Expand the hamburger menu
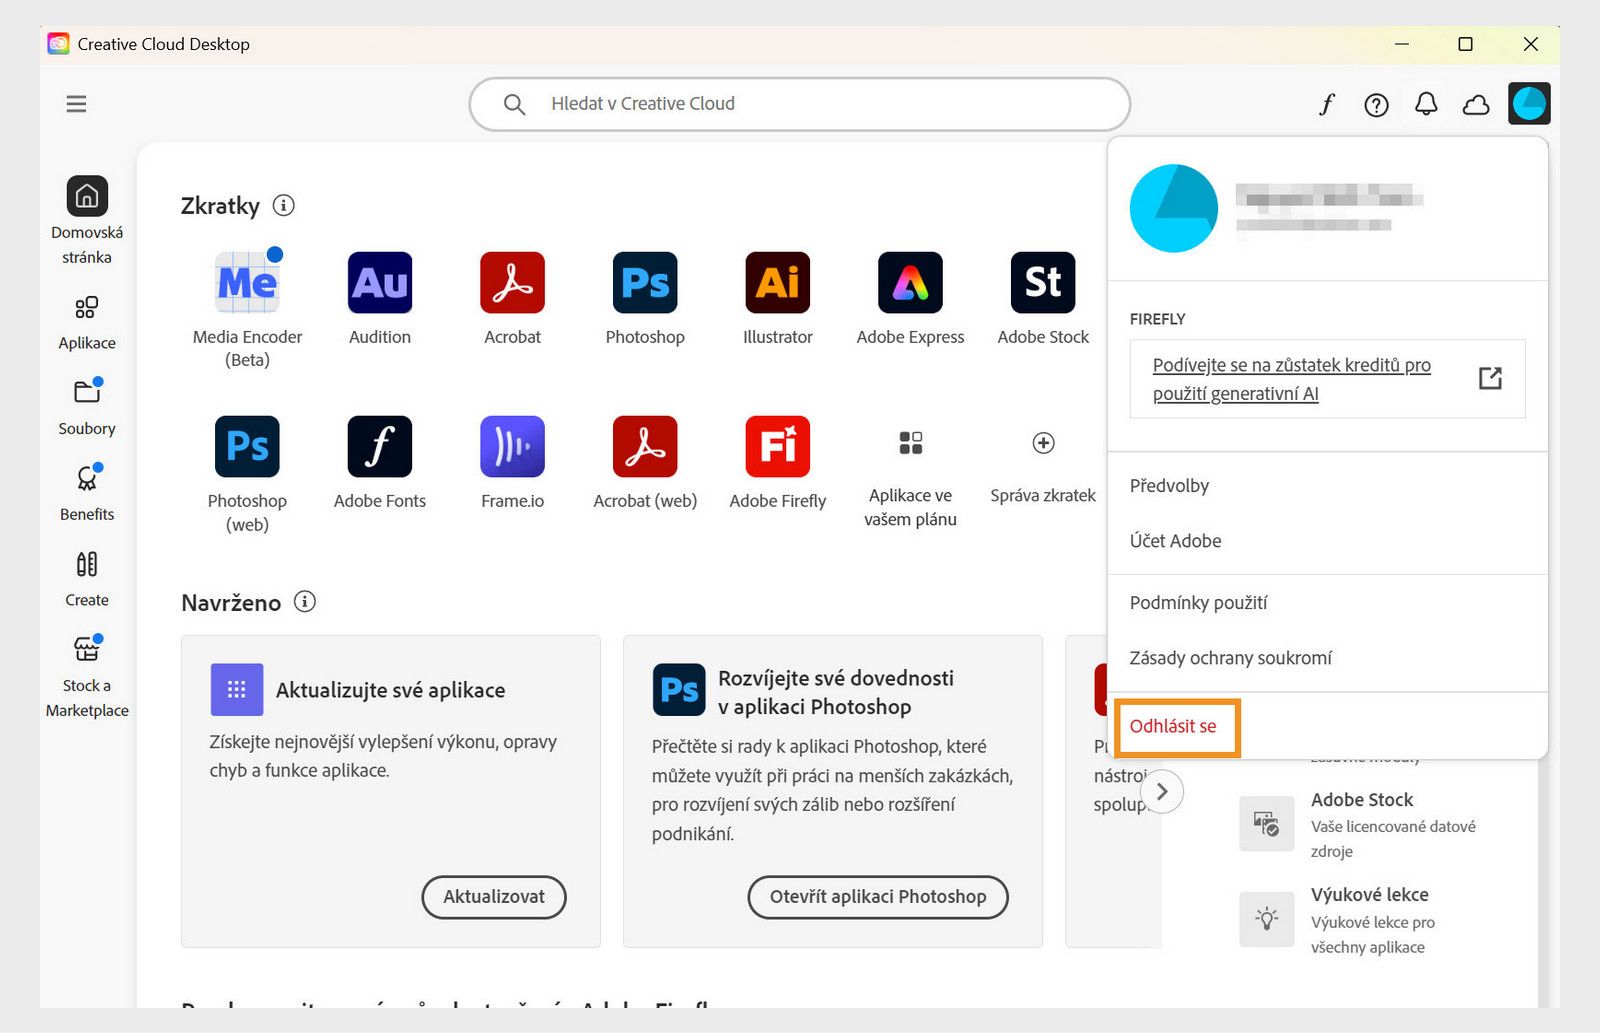Screen dimensions: 1600x1033 pos(76,103)
